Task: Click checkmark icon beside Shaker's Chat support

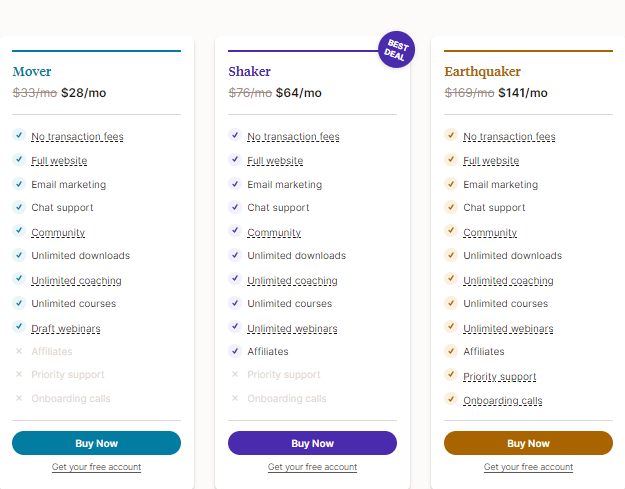Action: tap(235, 208)
